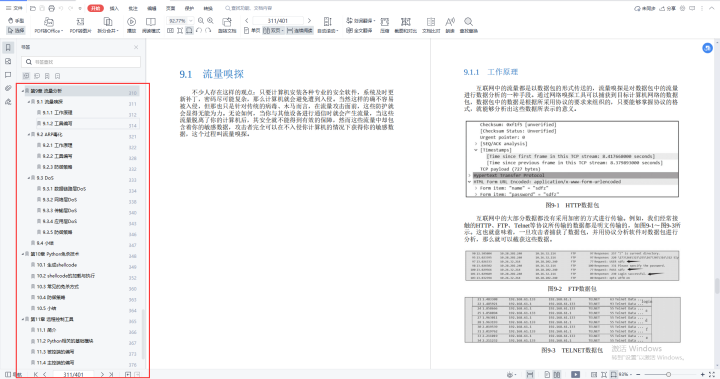Show the attachments sidebar panel
This screenshot has height=379, width=720.
tap(8, 88)
